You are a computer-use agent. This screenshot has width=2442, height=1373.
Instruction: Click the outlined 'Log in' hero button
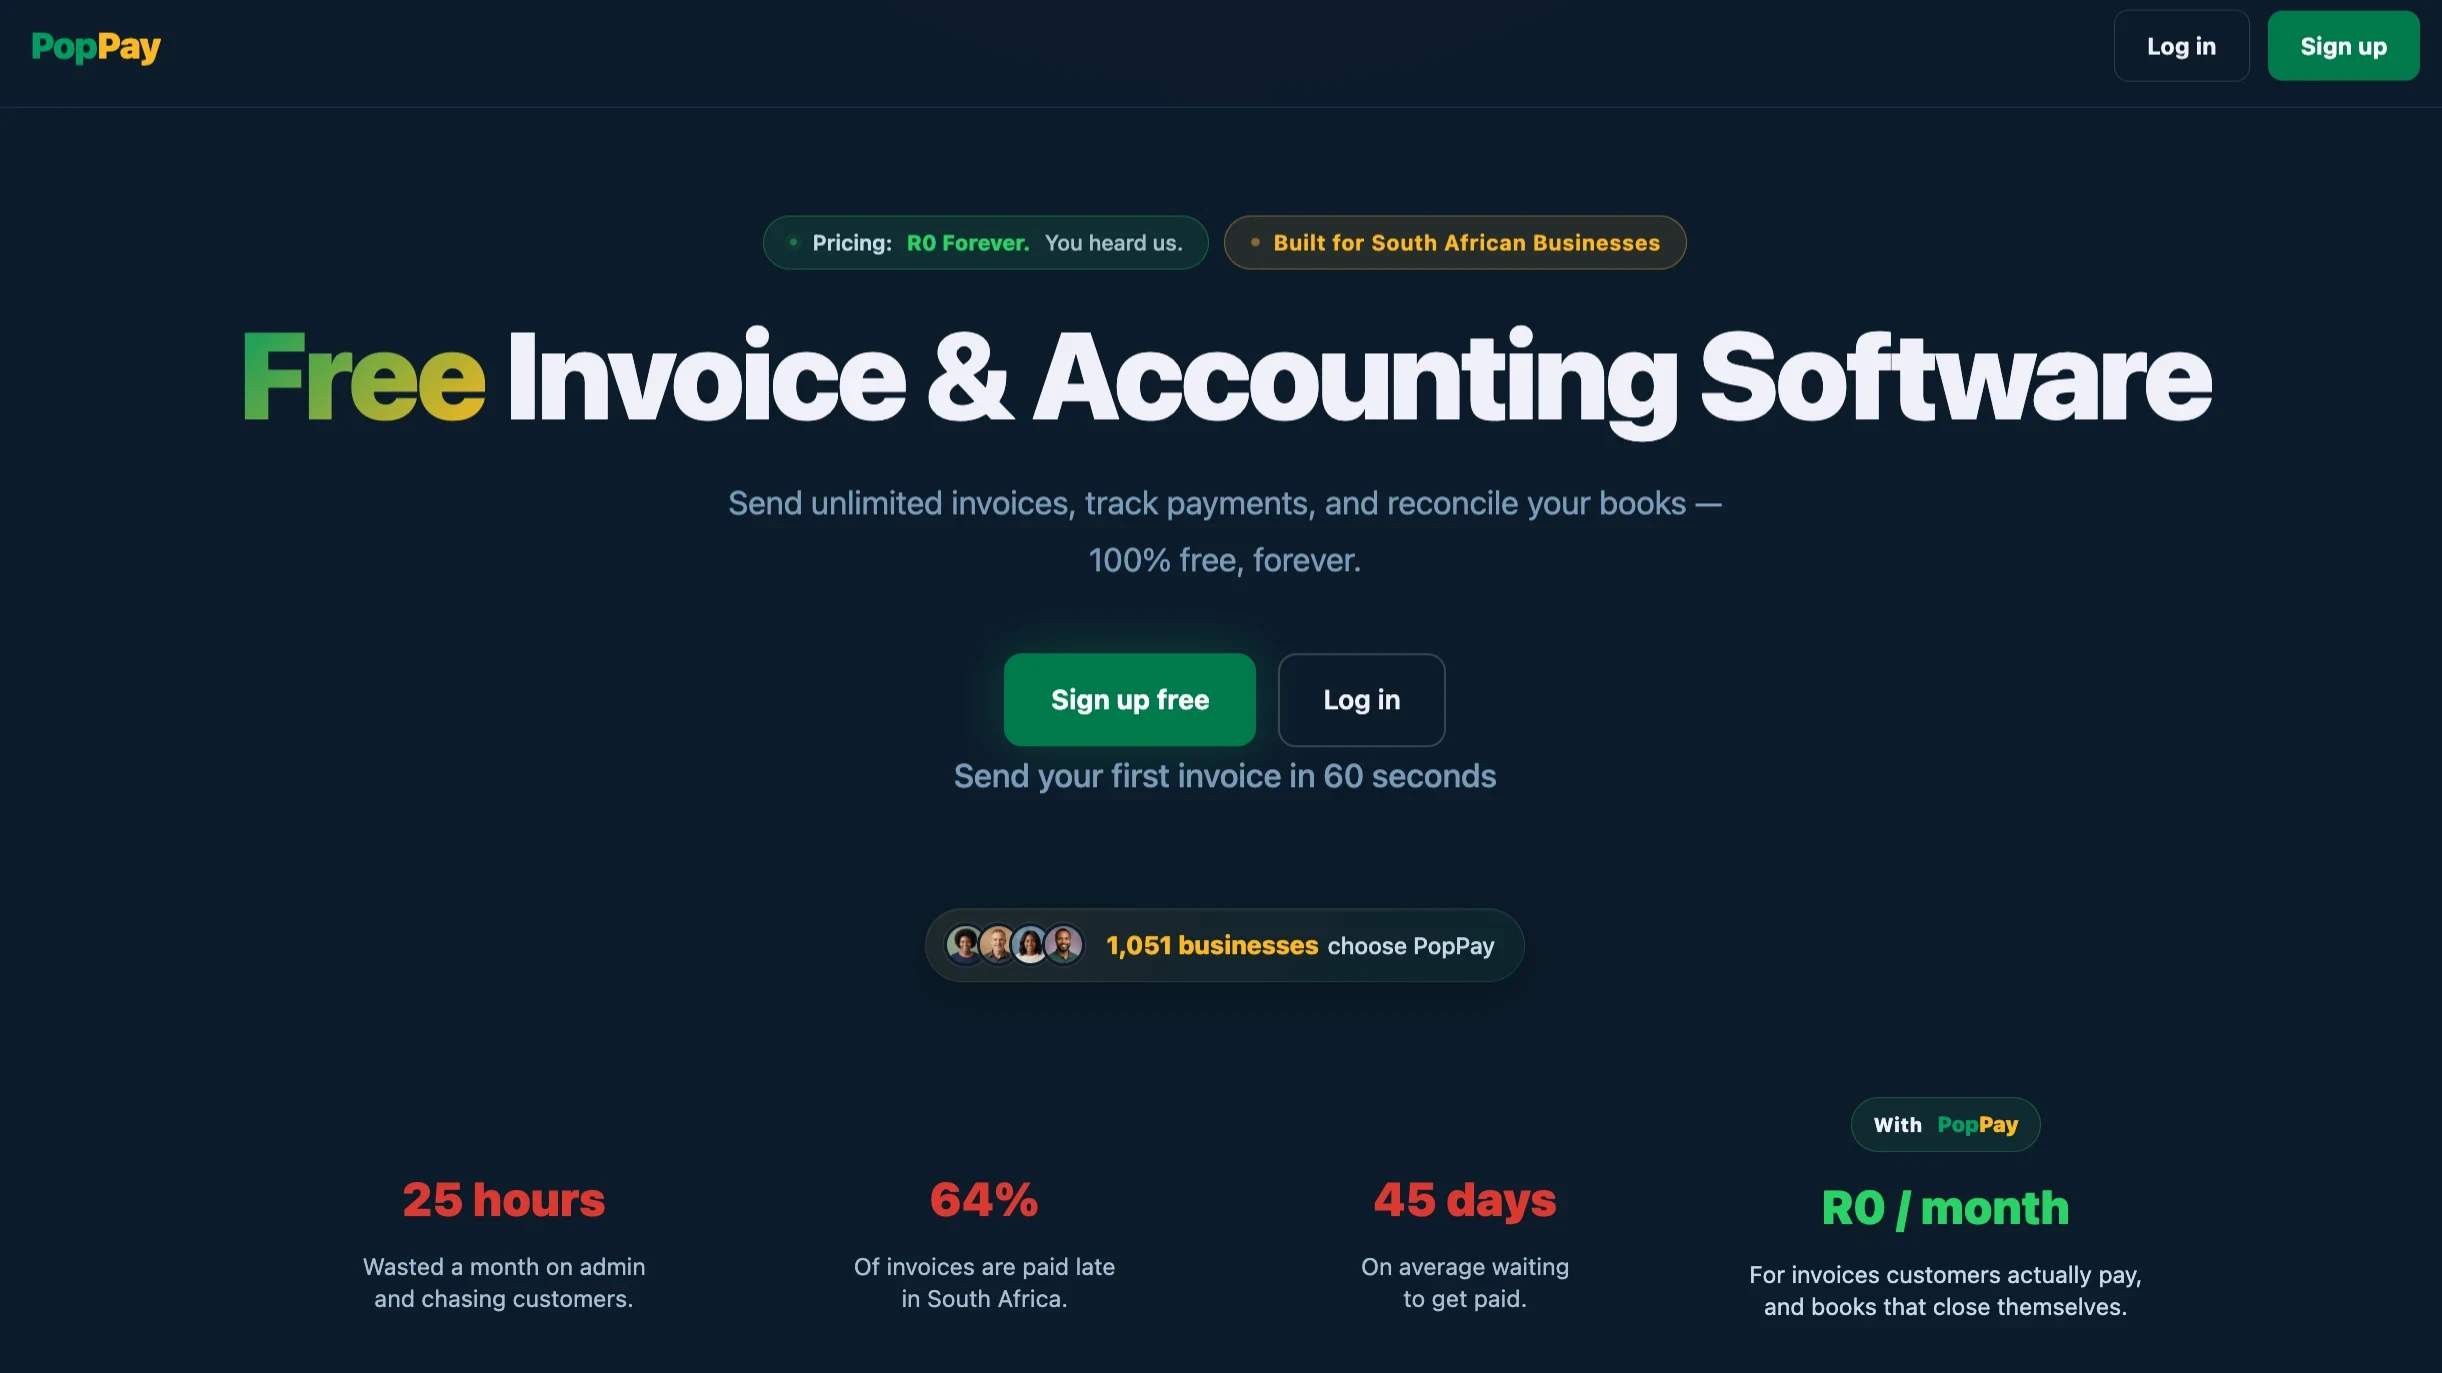tap(1360, 700)
